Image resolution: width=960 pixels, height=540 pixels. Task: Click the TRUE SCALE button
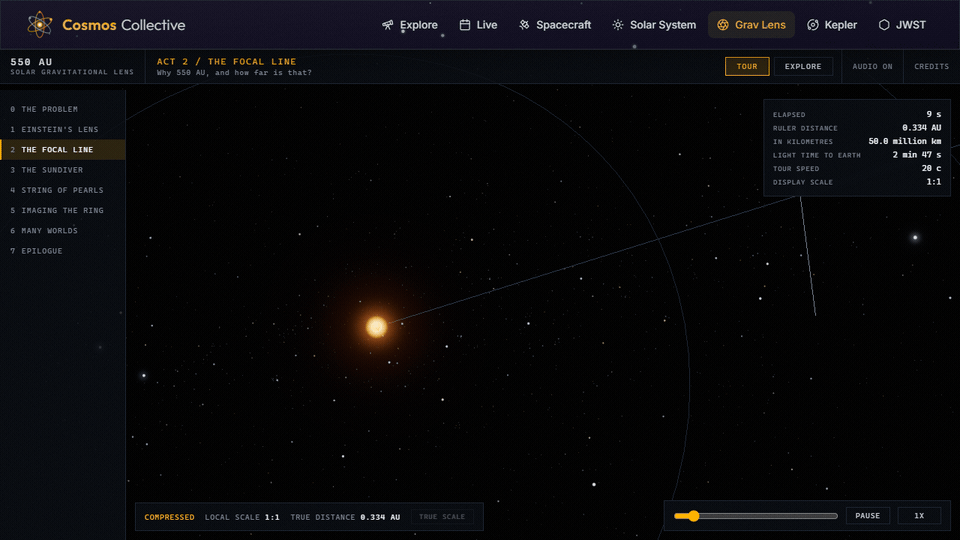(x=442, y=517)
